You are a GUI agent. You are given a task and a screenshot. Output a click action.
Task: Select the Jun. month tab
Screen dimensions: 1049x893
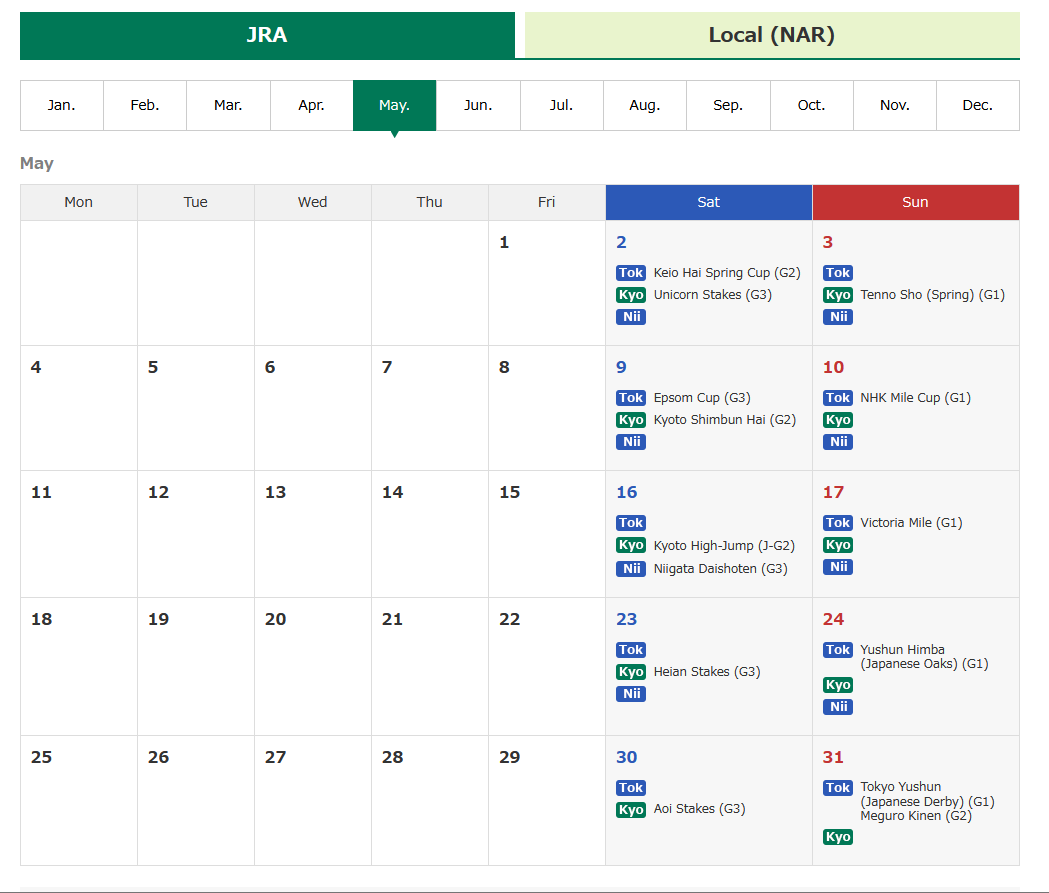pos(478,106)
